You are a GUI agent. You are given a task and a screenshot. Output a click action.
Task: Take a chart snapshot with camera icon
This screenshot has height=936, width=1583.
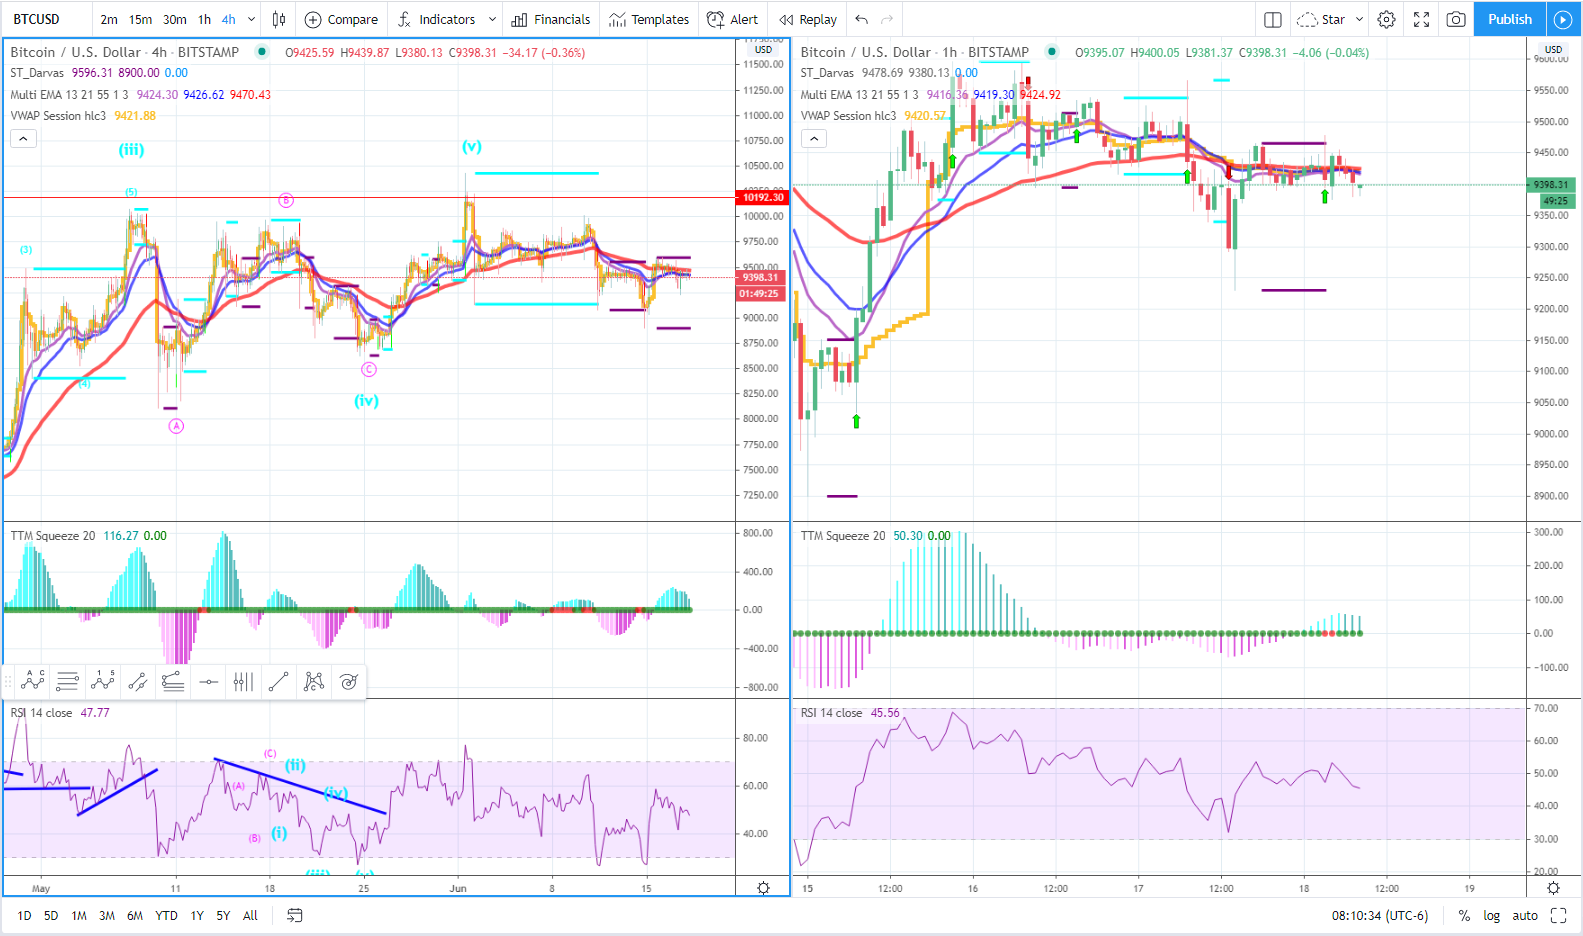[x=1456, y=19]
